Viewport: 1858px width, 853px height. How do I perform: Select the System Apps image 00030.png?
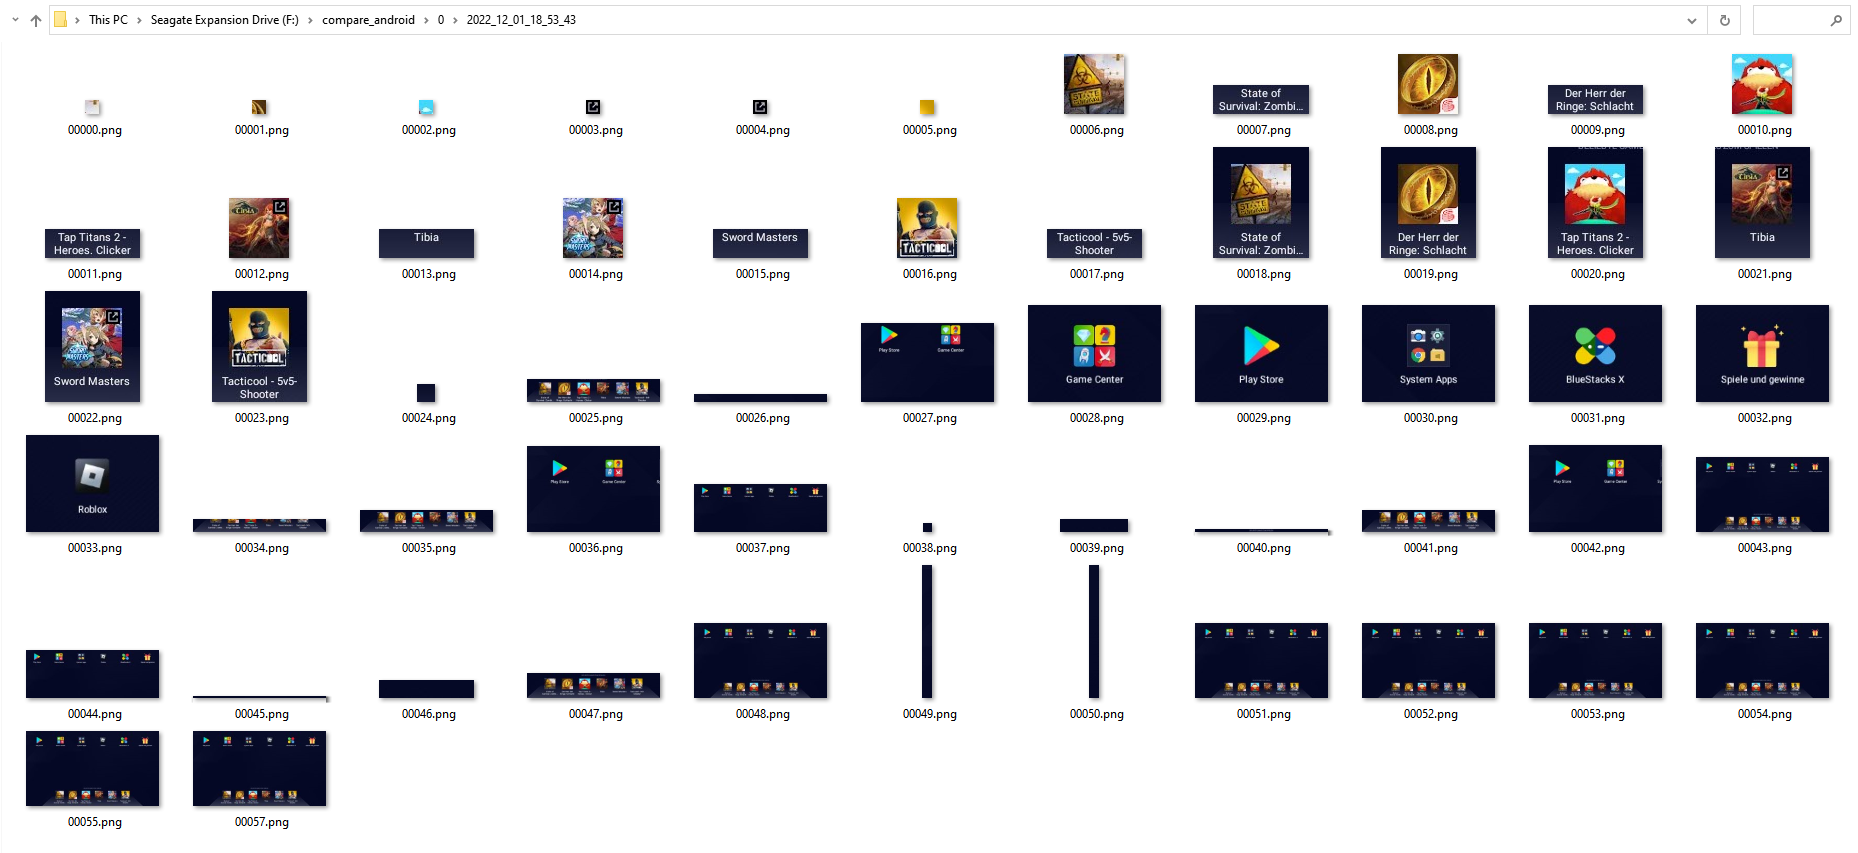tap(1428, 353)
